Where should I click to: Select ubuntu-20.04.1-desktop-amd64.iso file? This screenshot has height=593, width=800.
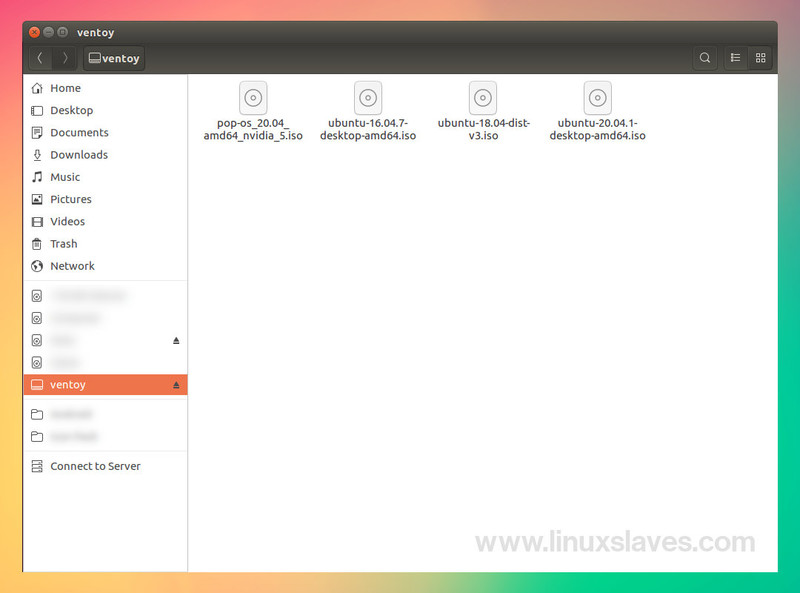point(597,111)
